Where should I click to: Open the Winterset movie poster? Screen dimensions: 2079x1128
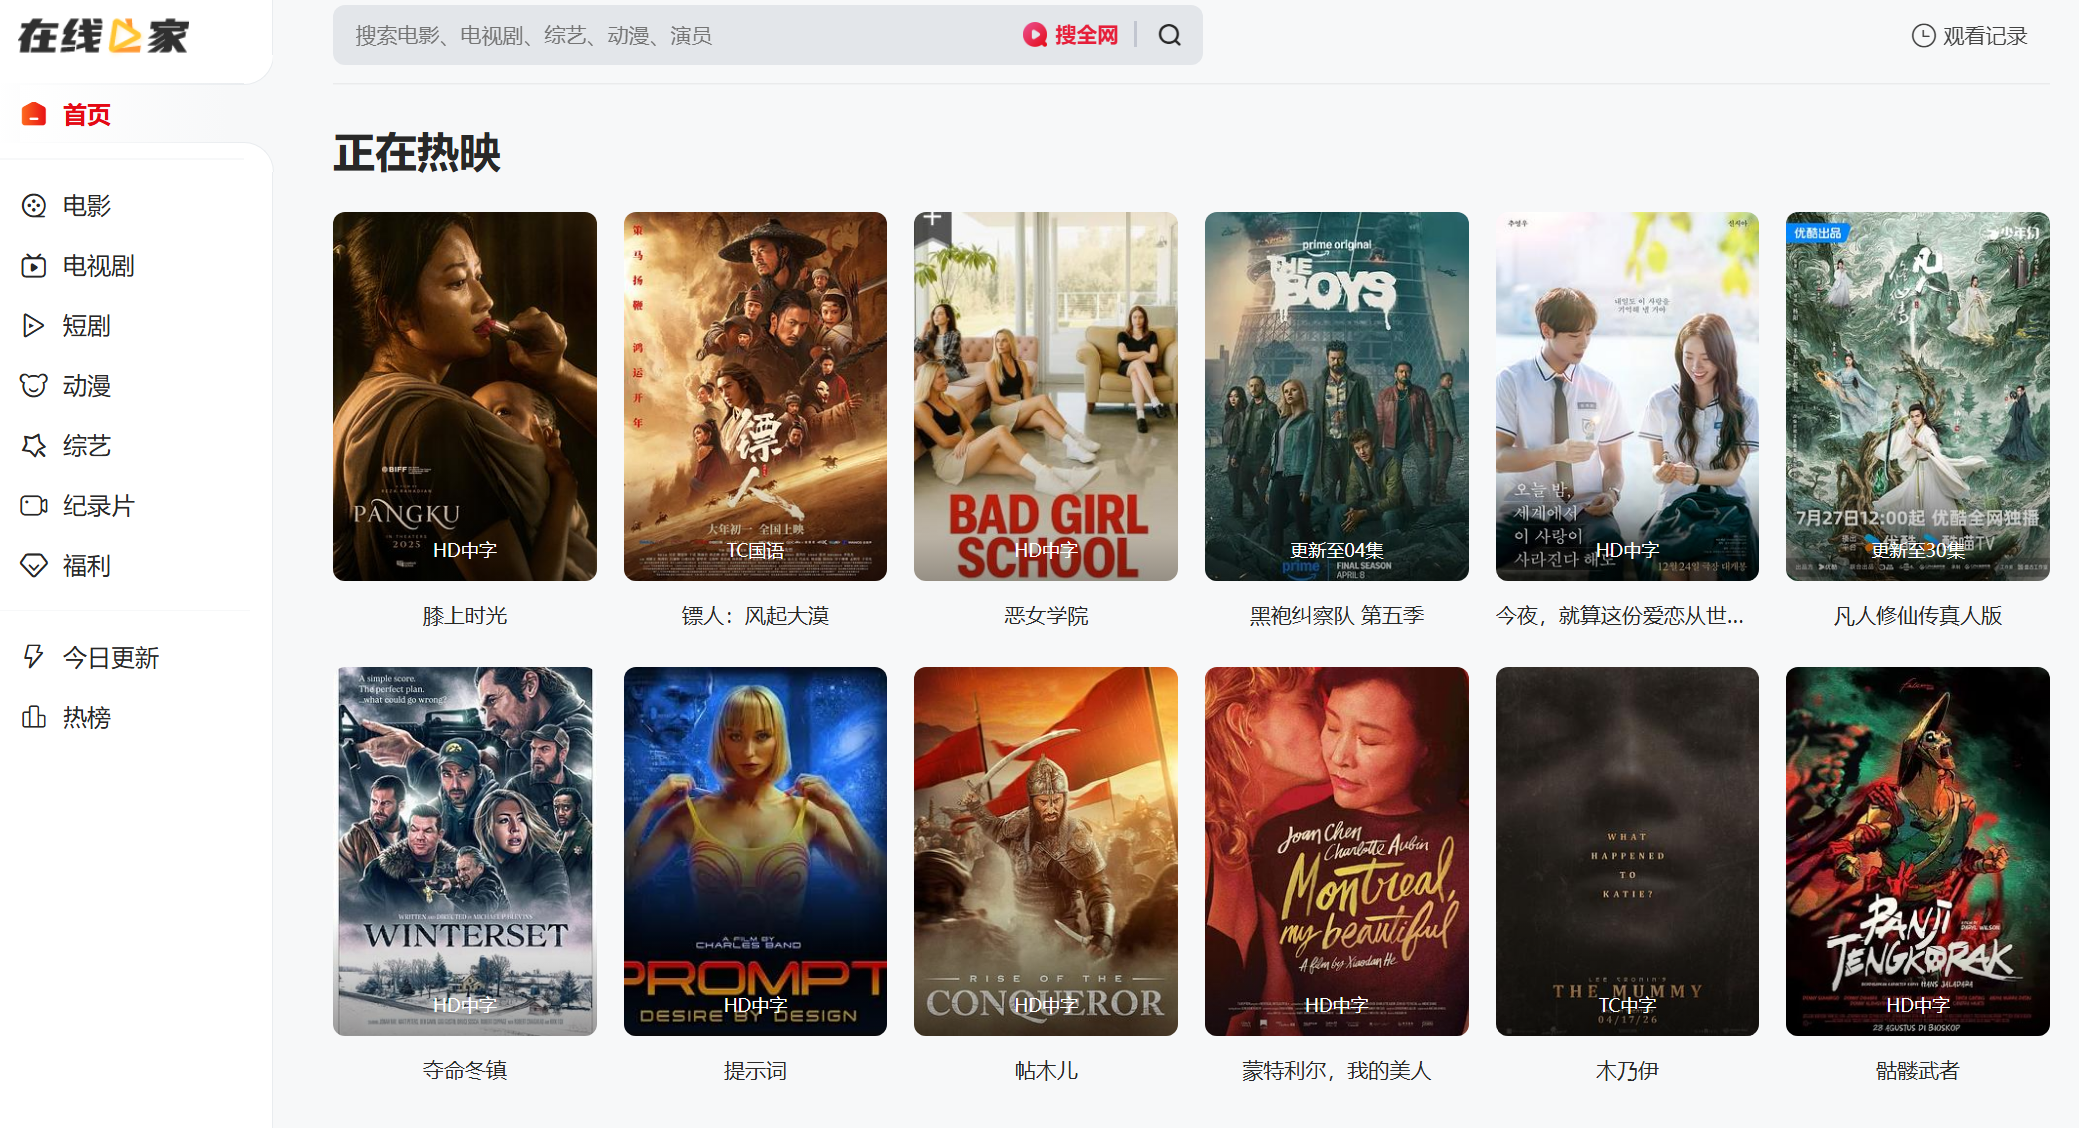click(x=464, y=851)
